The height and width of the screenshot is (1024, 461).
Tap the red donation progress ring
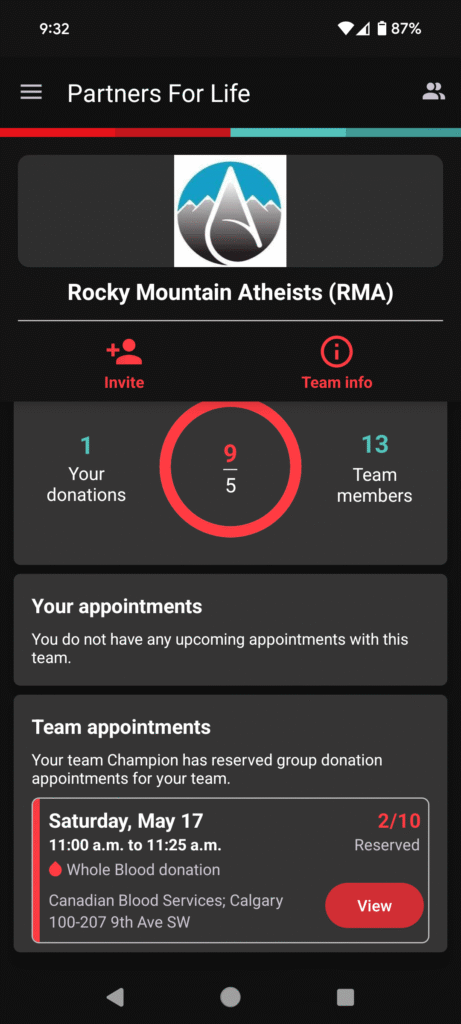pyautogui.click(x=230, y=469)
